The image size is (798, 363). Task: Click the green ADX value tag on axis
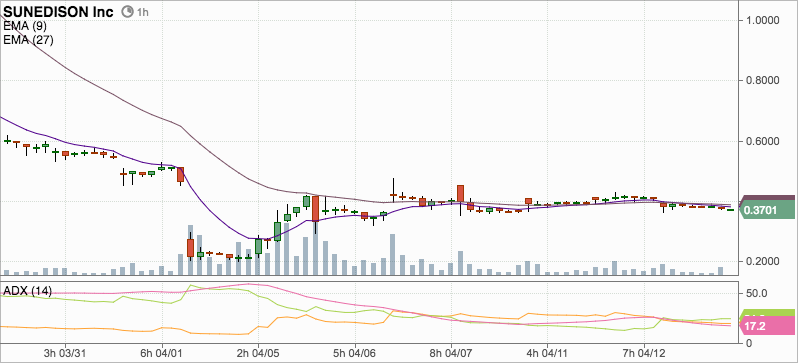click(x=768, y=312)
